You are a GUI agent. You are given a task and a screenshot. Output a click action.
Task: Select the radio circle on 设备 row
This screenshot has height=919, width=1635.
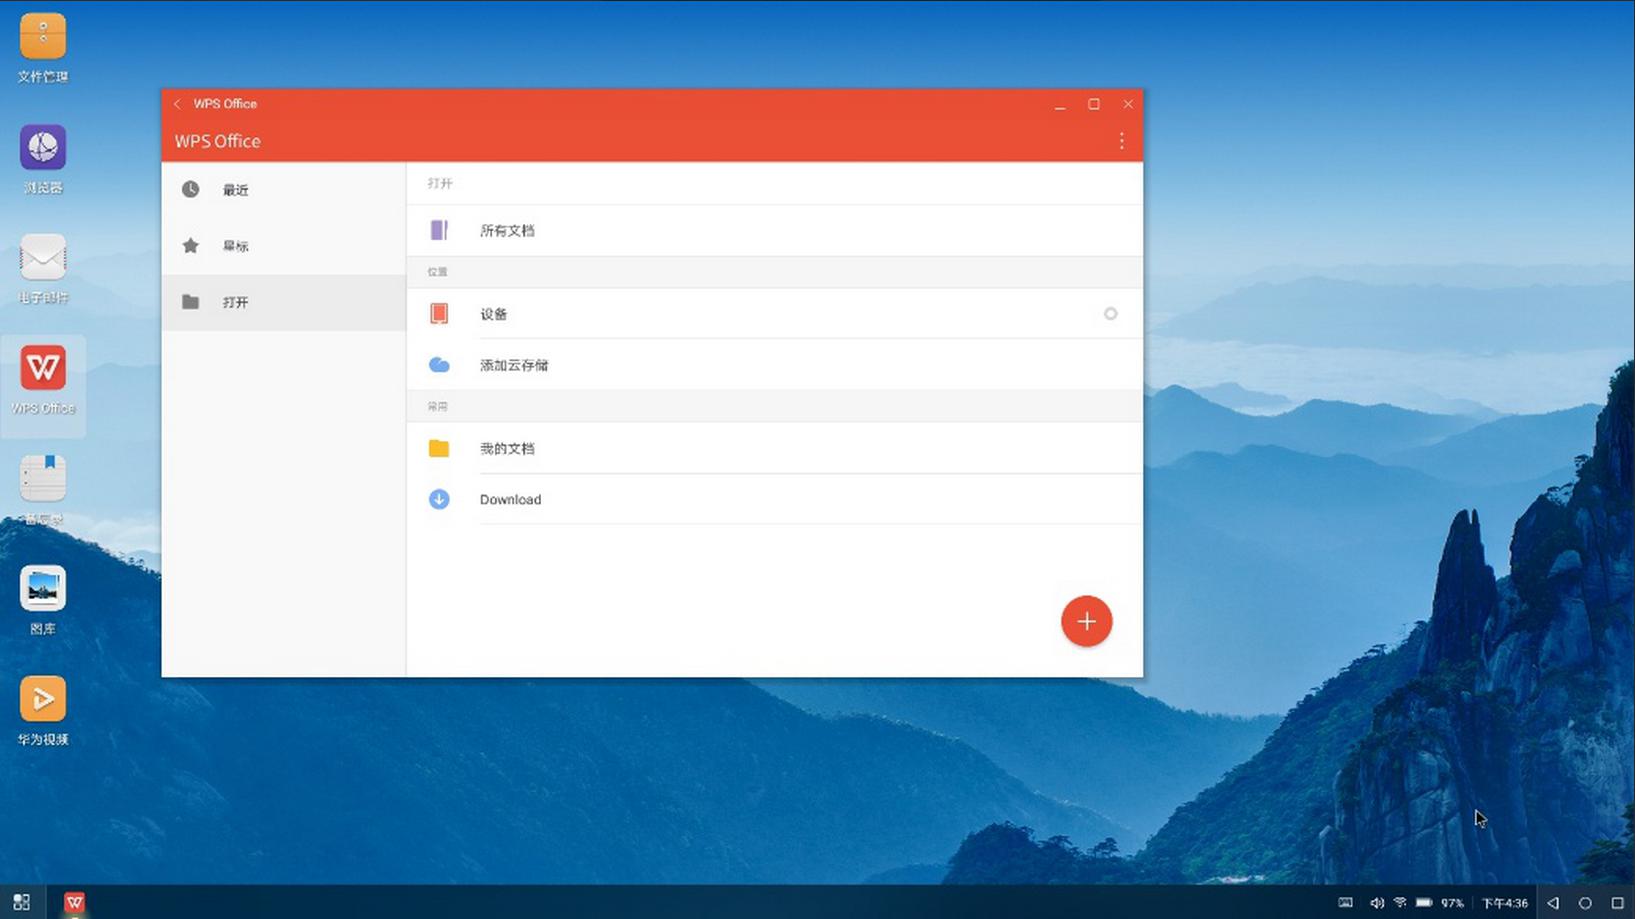point(1110,314)
